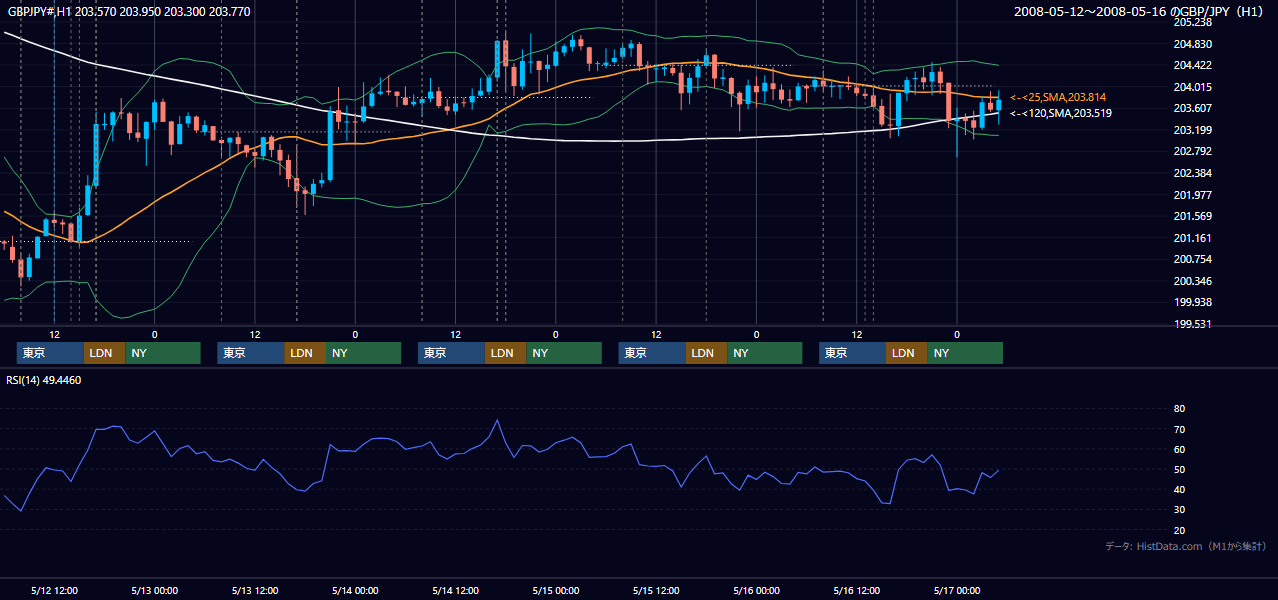The width and height of the screenshot is (1278, 600).
Task: Select the 東京 session block above 5/14 12:00
Action: click(x=451, y=353)
